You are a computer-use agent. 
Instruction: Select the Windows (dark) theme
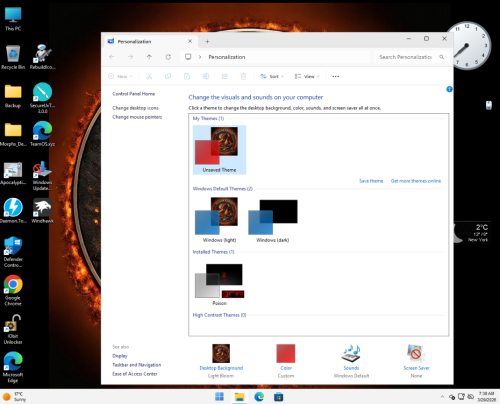tap(273, 220)
